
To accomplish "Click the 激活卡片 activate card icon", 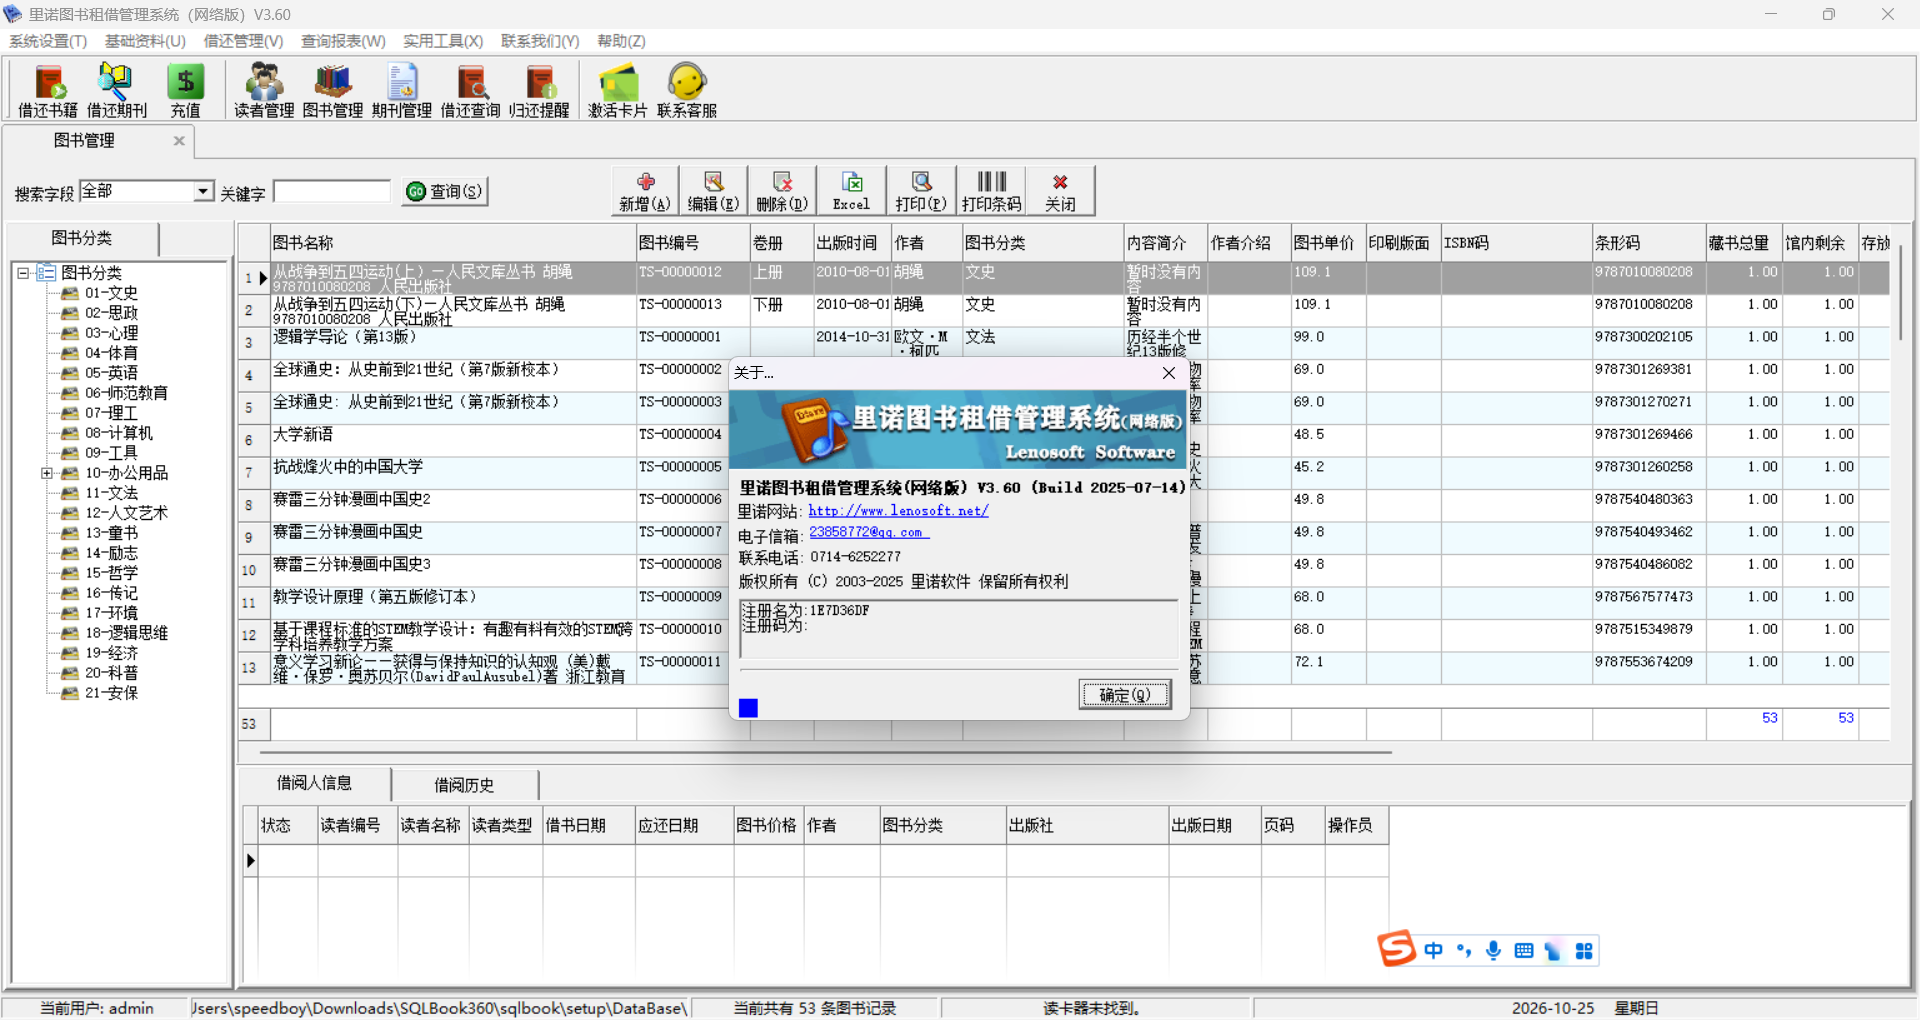I will [x=617, y=91].
